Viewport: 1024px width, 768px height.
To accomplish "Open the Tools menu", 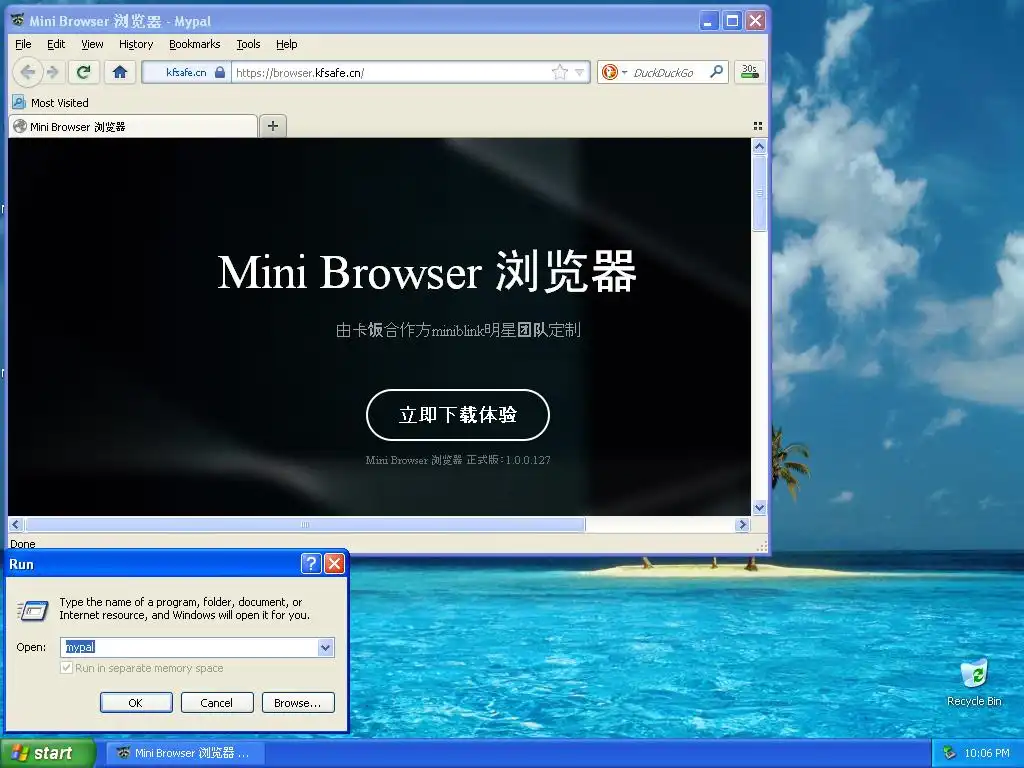I will pos(248,44).
